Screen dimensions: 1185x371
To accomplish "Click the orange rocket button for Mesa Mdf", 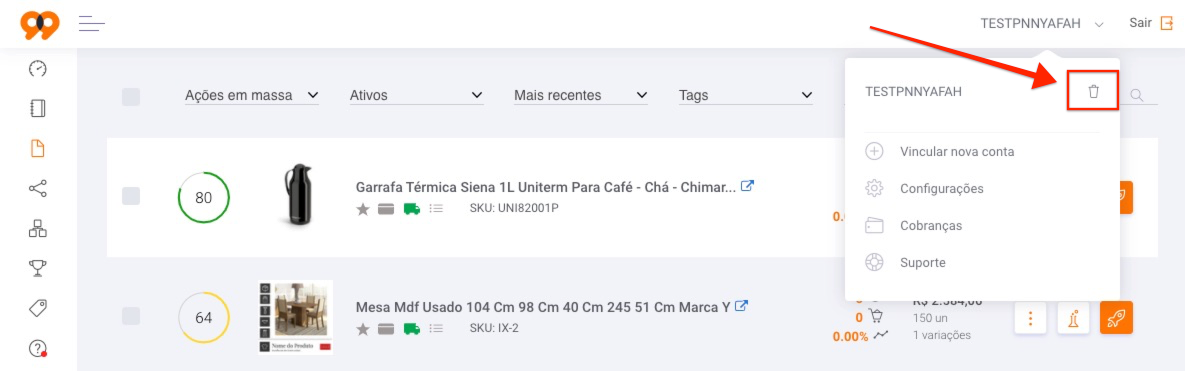I will pos(1116,317).
